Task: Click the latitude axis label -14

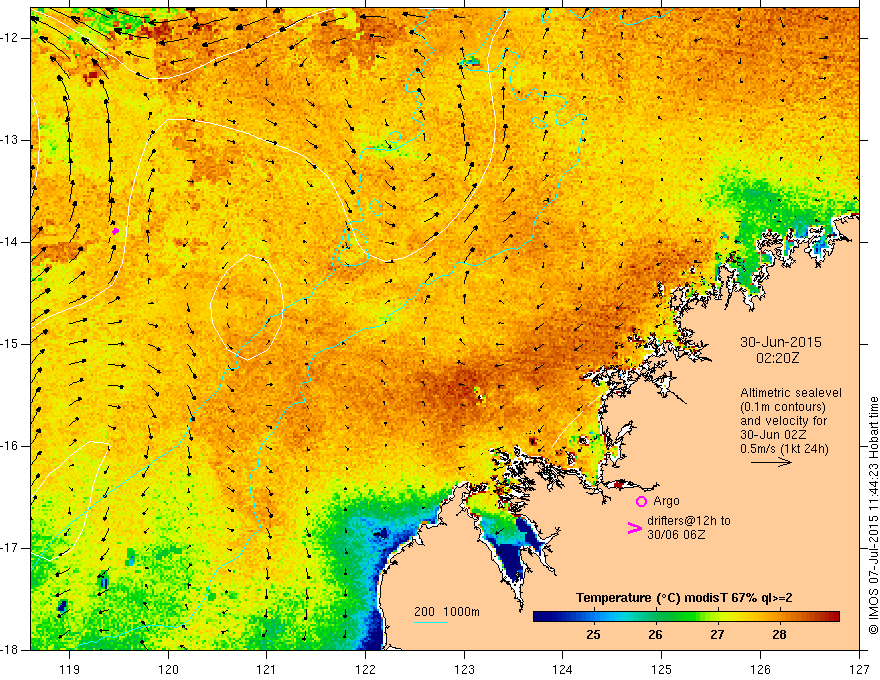Action: click(x=10, y=242)
